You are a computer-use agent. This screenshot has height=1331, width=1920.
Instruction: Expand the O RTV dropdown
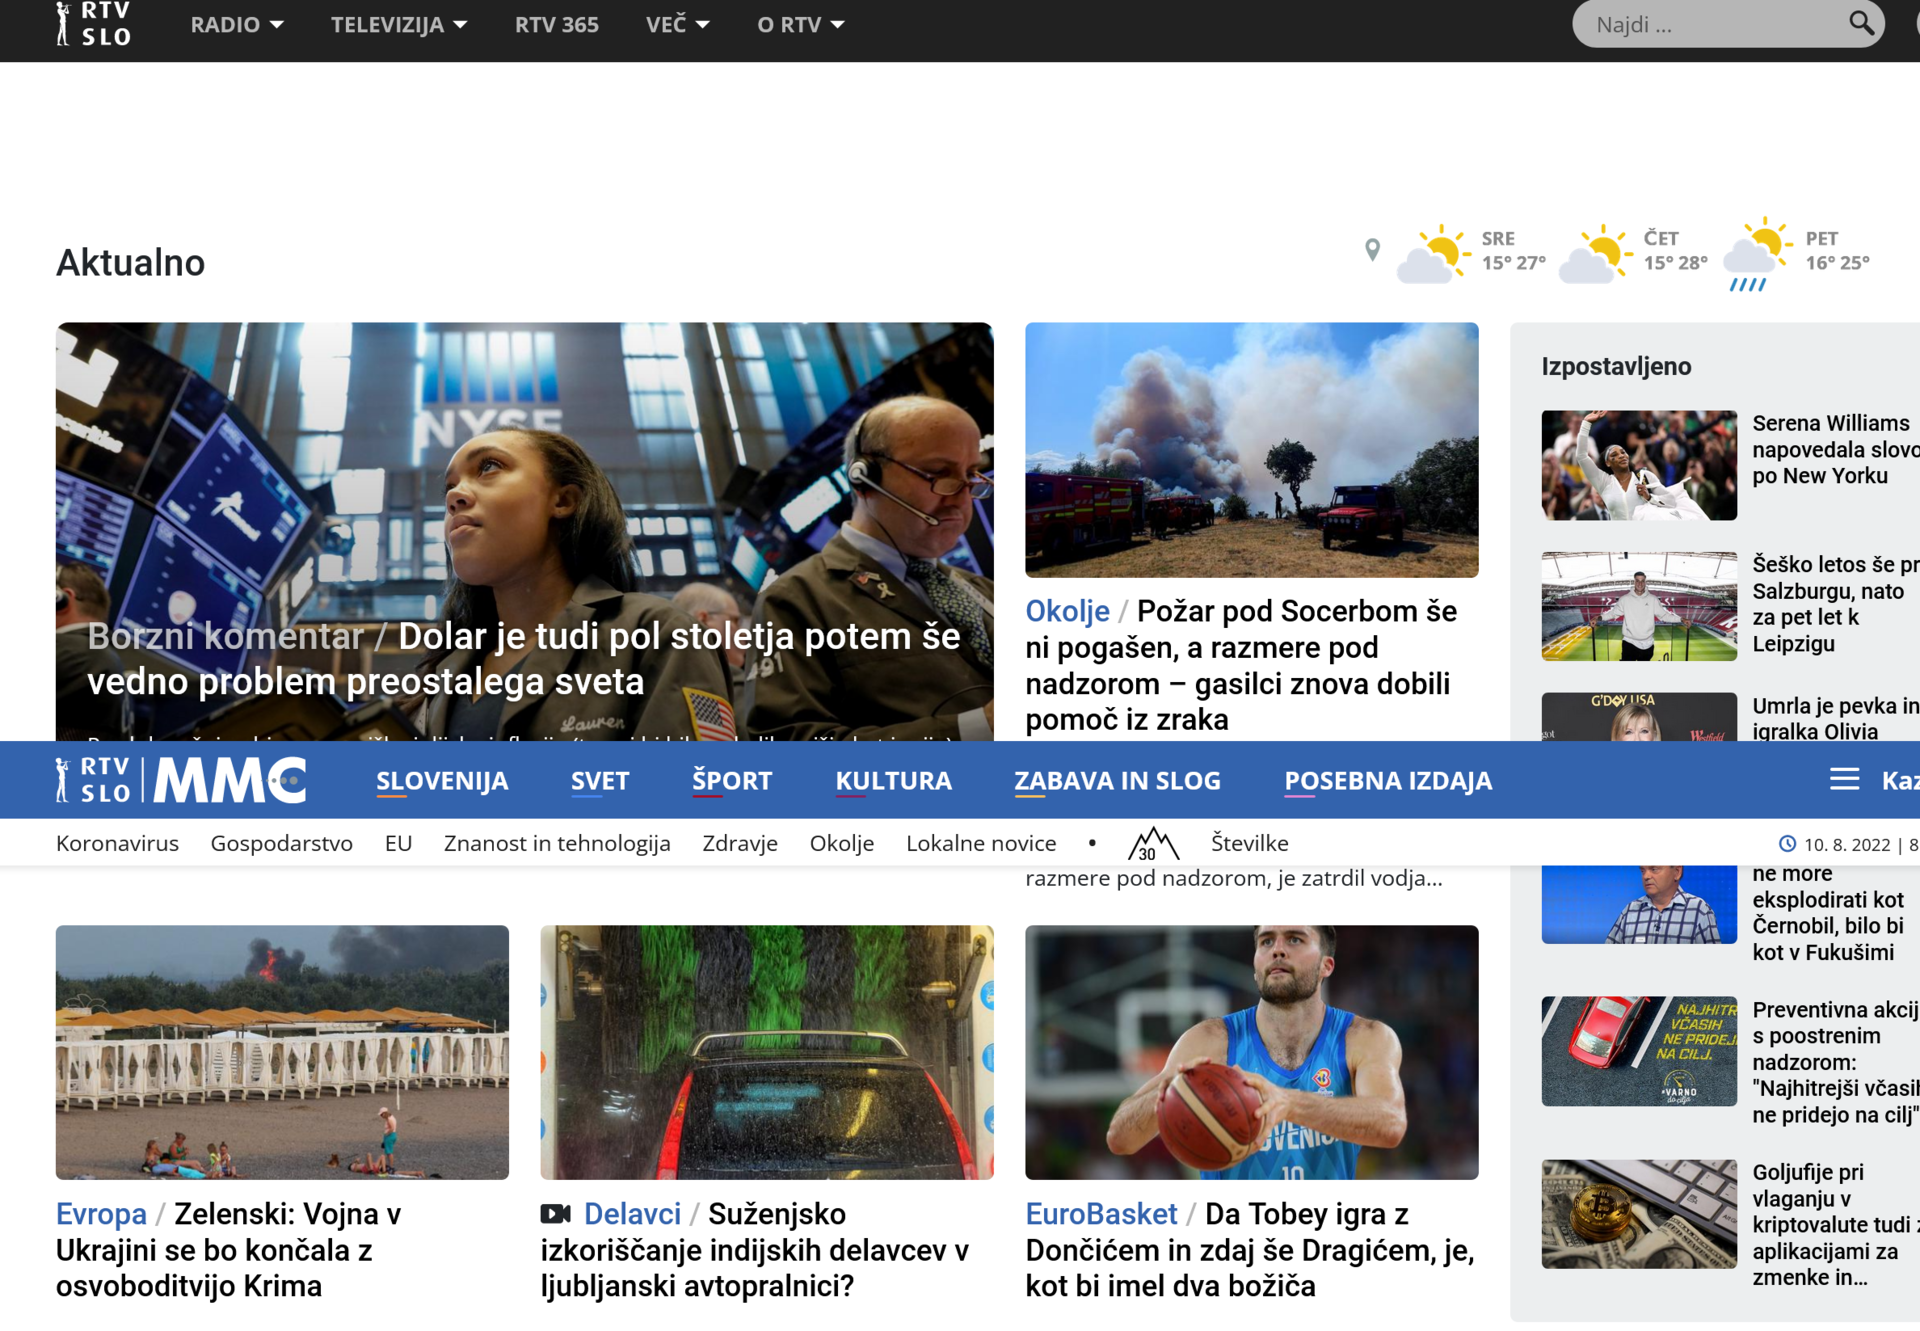click(x=800, y=25)
